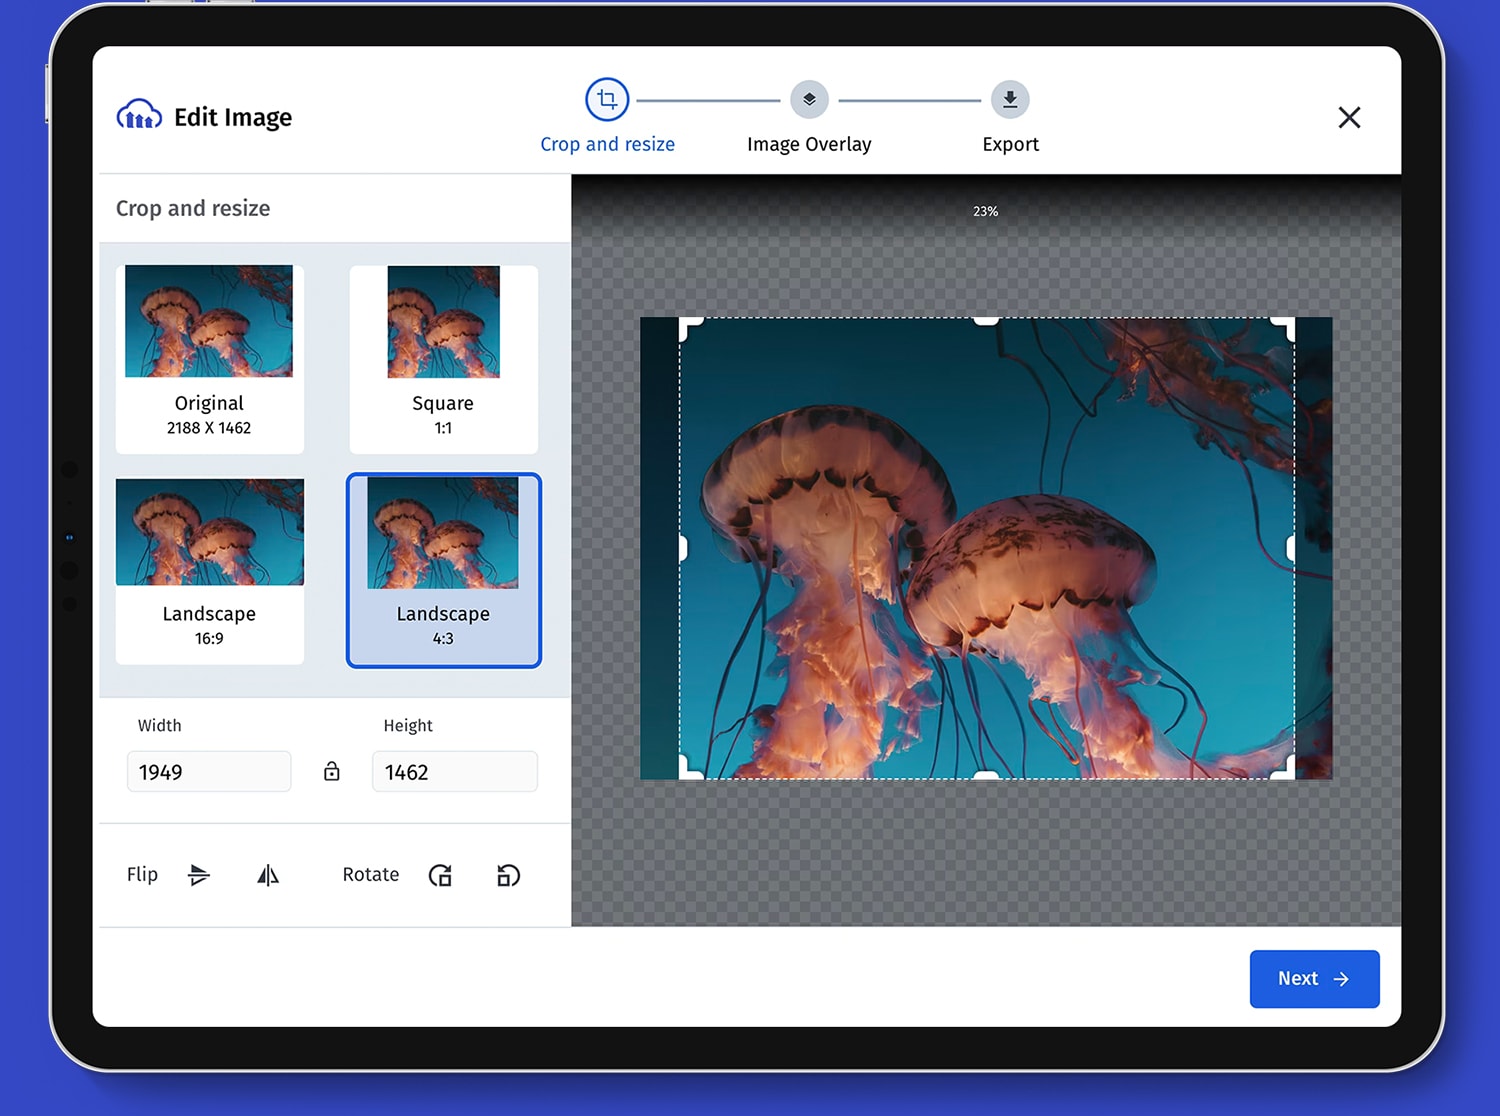Rotate the image counterclockwise
Image resolution: width=1500 pixels, height=1116 pixels.
click(508, 875)
